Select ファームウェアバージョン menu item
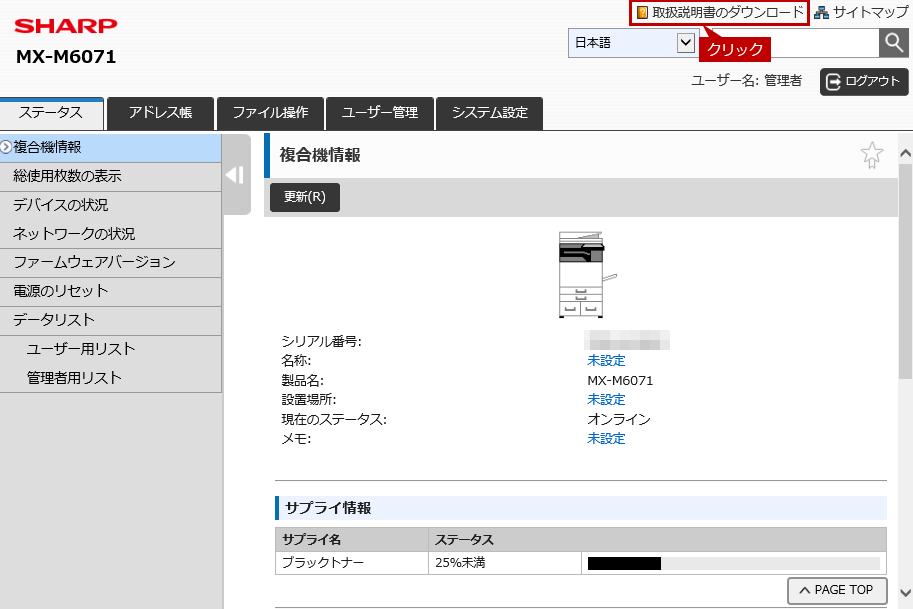 click(x=111, y=263)
